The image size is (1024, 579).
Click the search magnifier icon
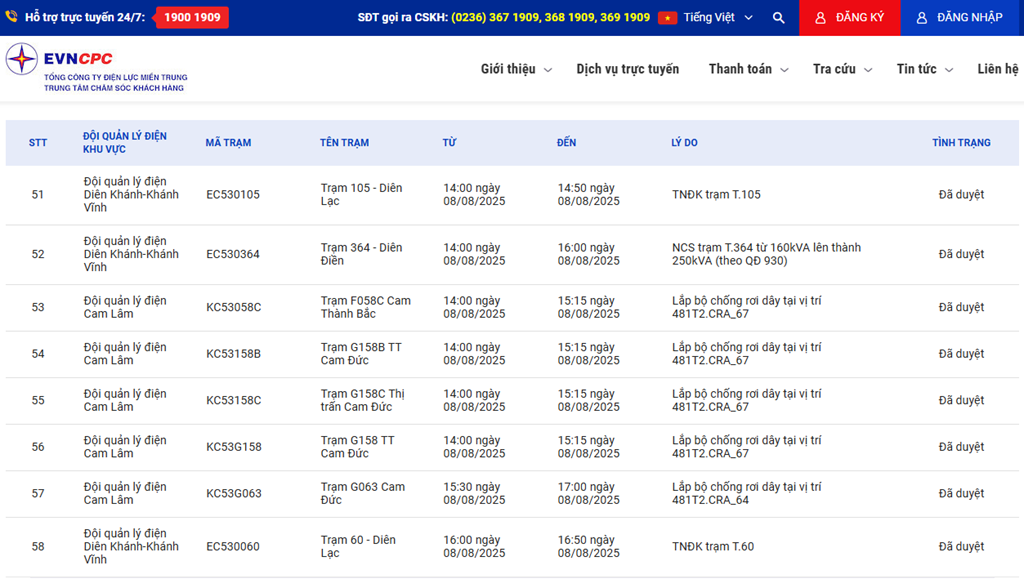tap(778, 18)
